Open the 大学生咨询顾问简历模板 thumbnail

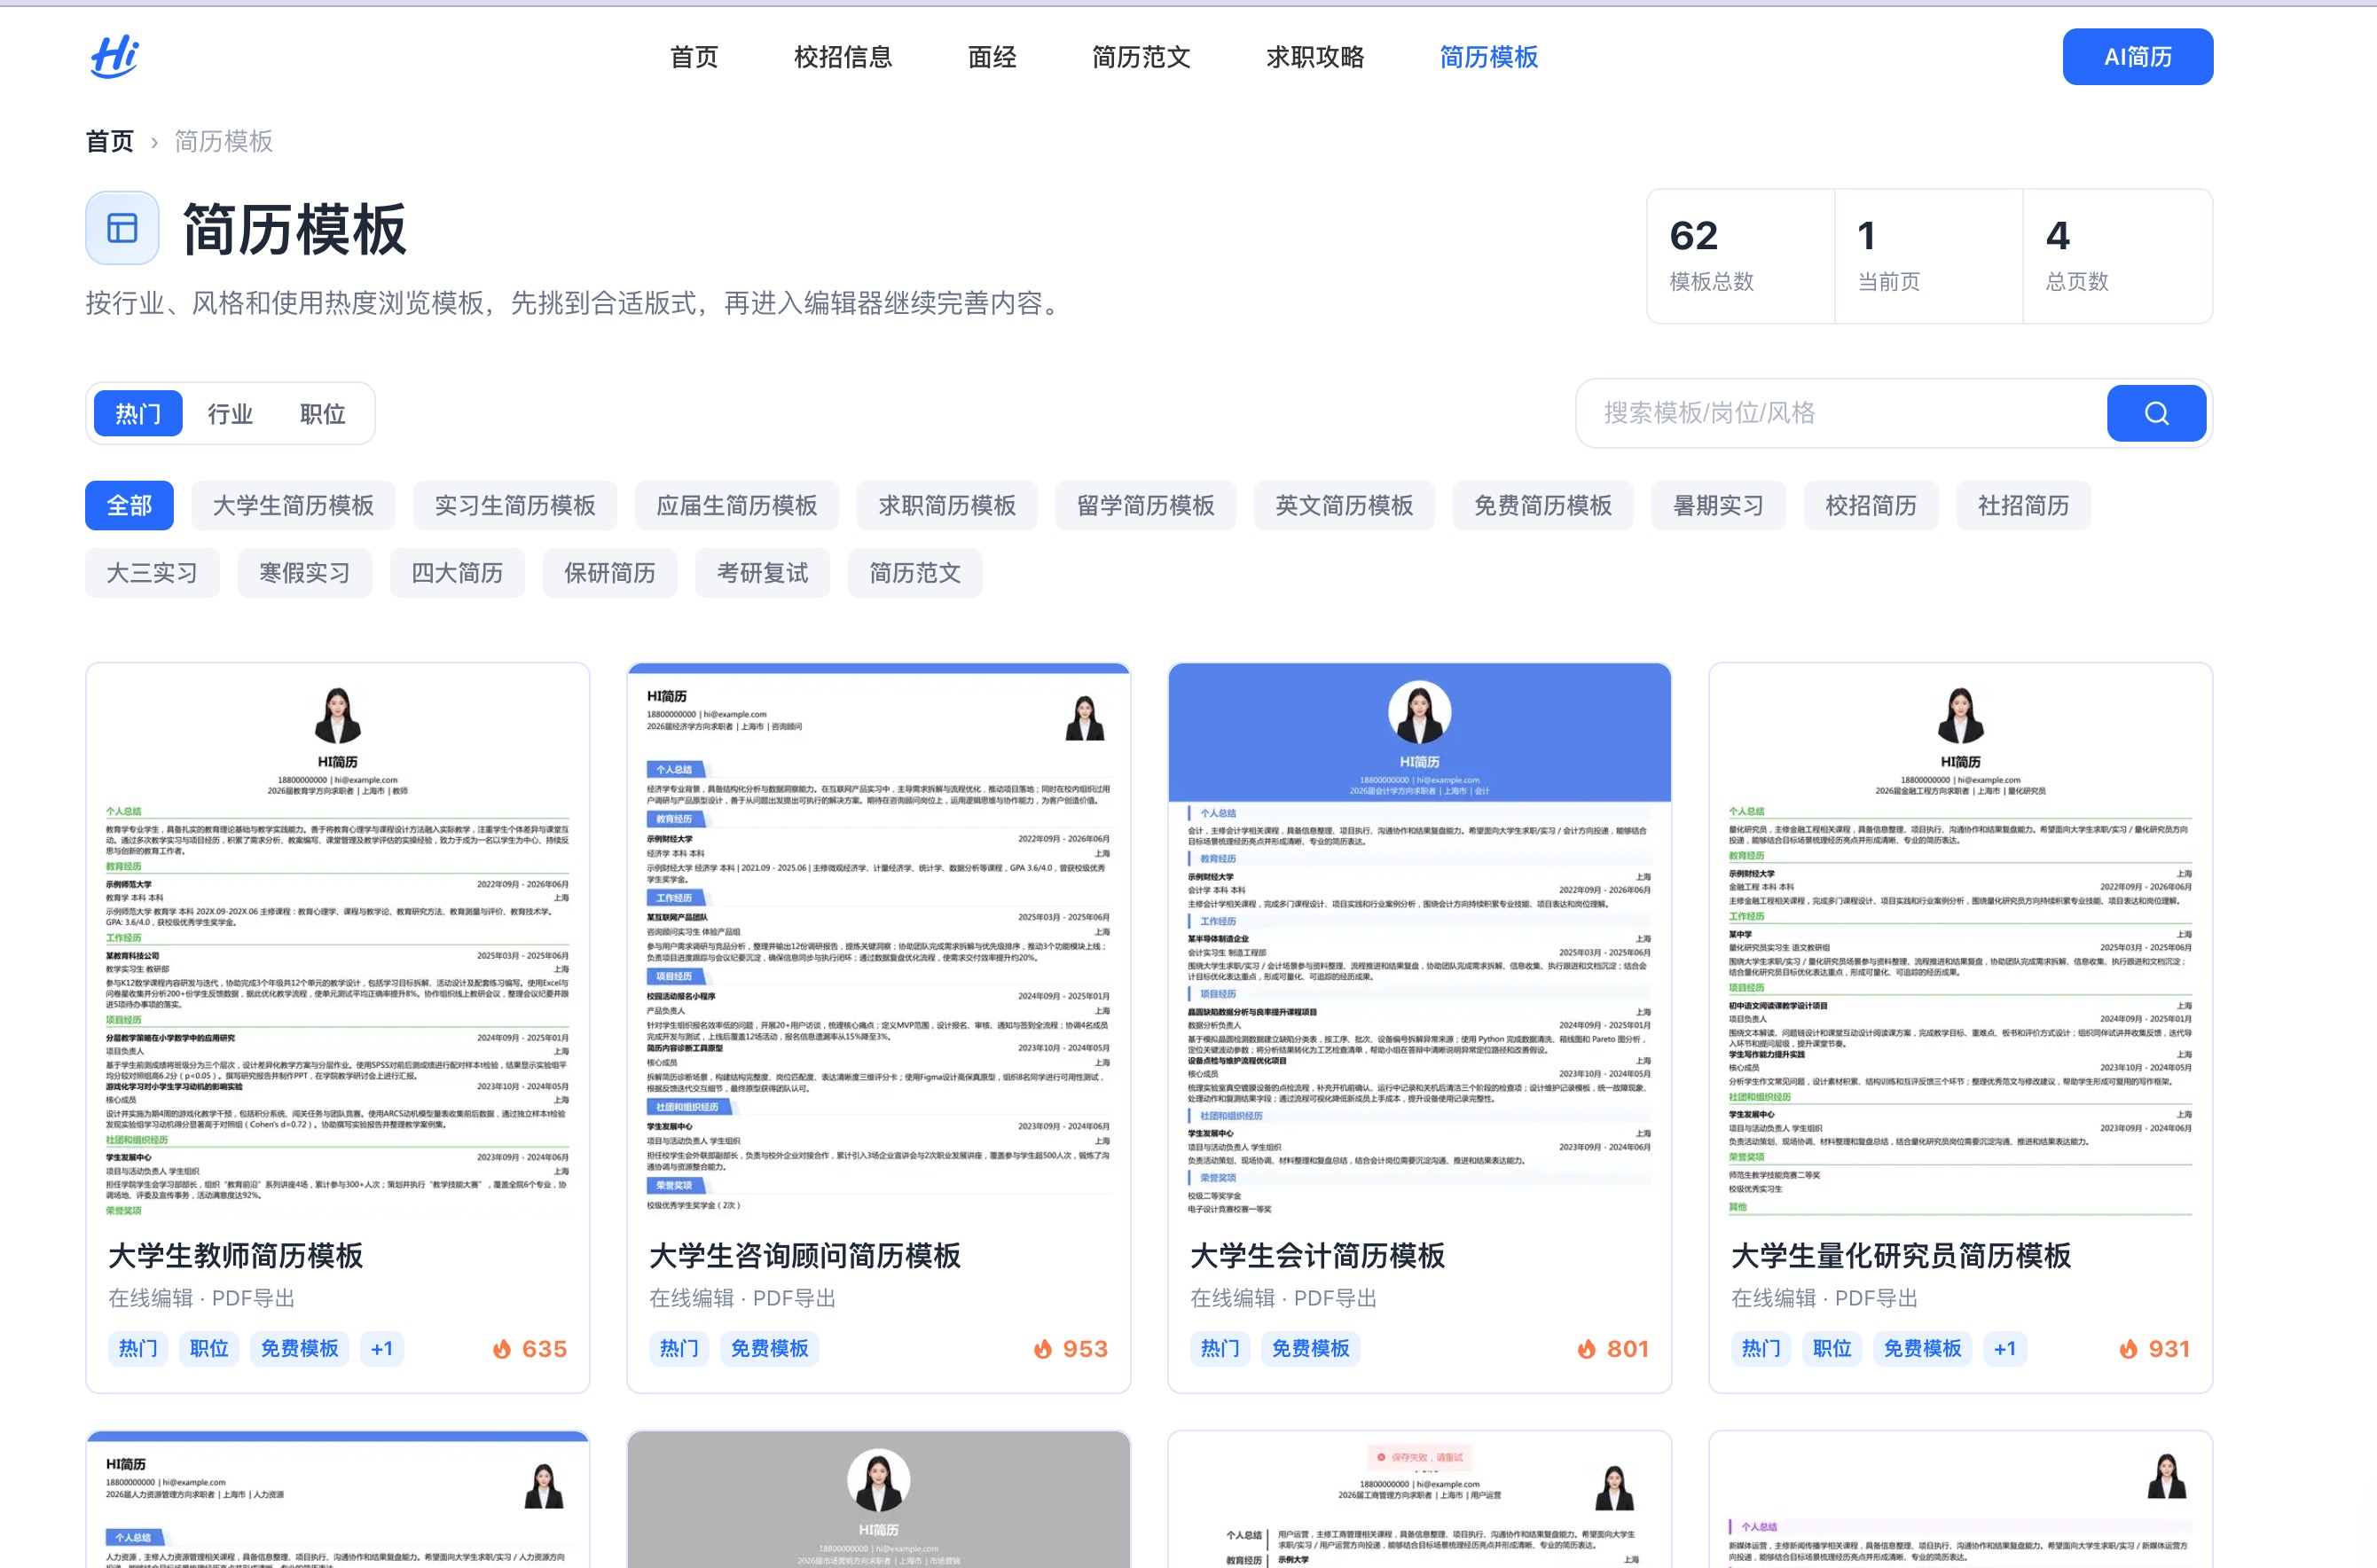coord(879,940)
